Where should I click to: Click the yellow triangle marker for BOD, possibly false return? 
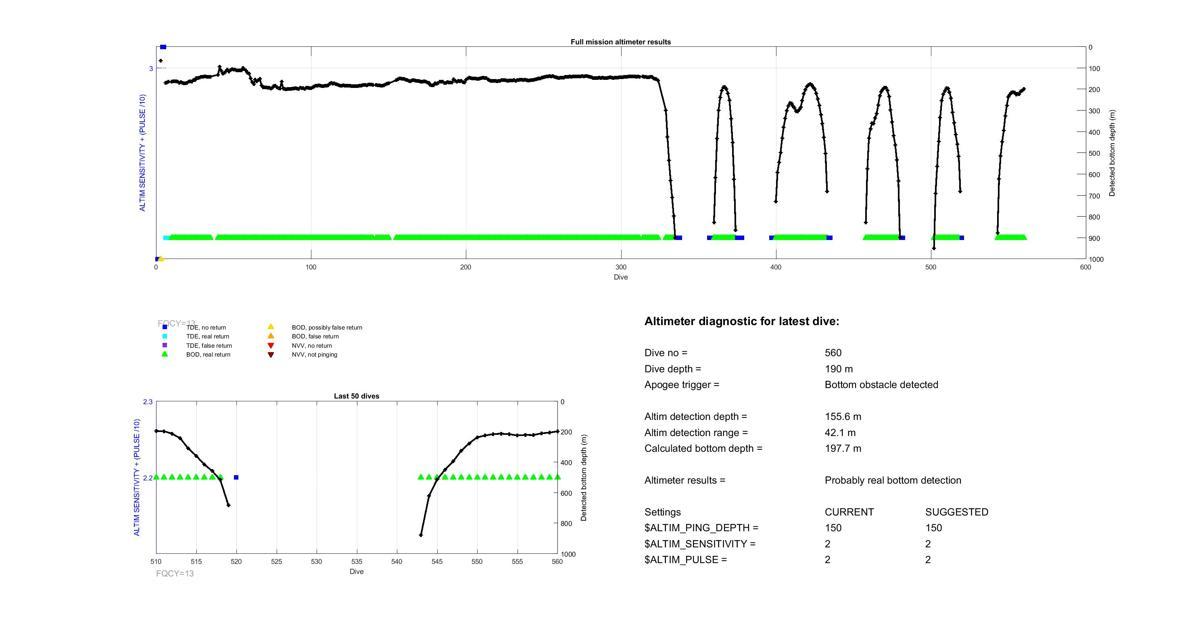click(270, 327)
